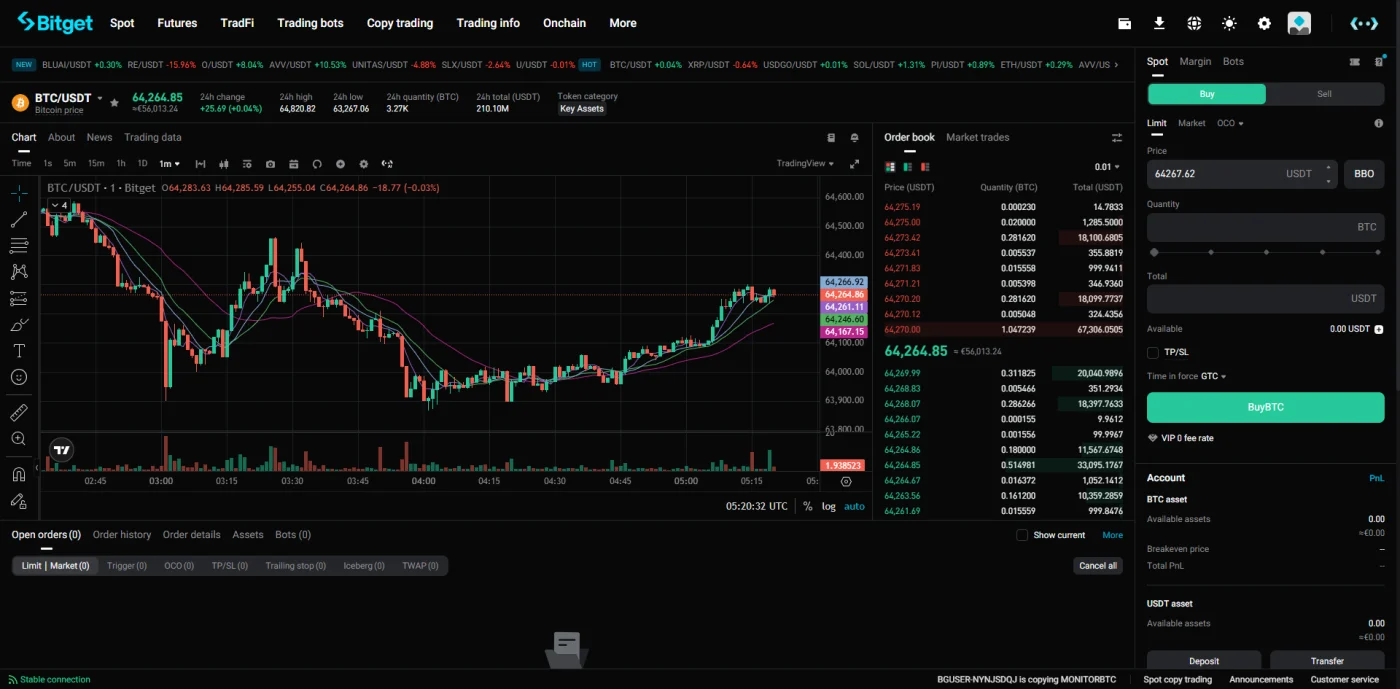This screenshot has width=1400, height=689.
Task: Open the Copy trading menu
Action: pyautogui.click(x=400, y=23)
